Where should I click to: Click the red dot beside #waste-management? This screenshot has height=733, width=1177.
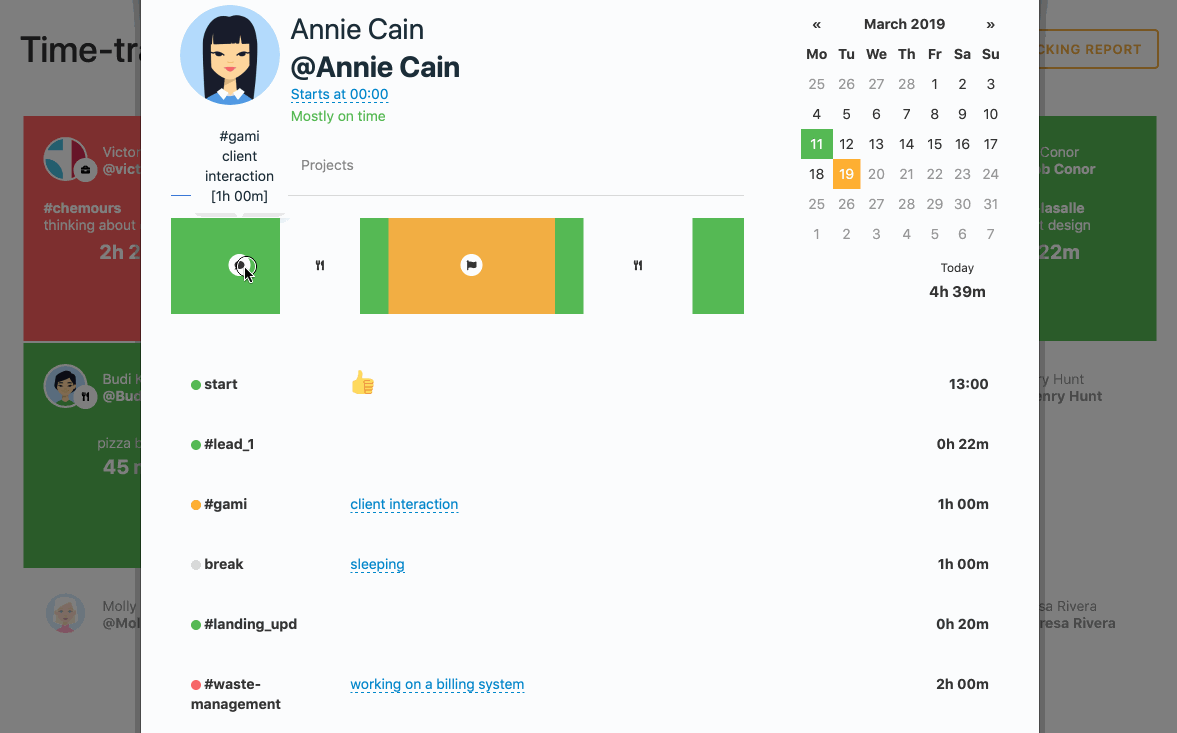[x=196, y=685]
